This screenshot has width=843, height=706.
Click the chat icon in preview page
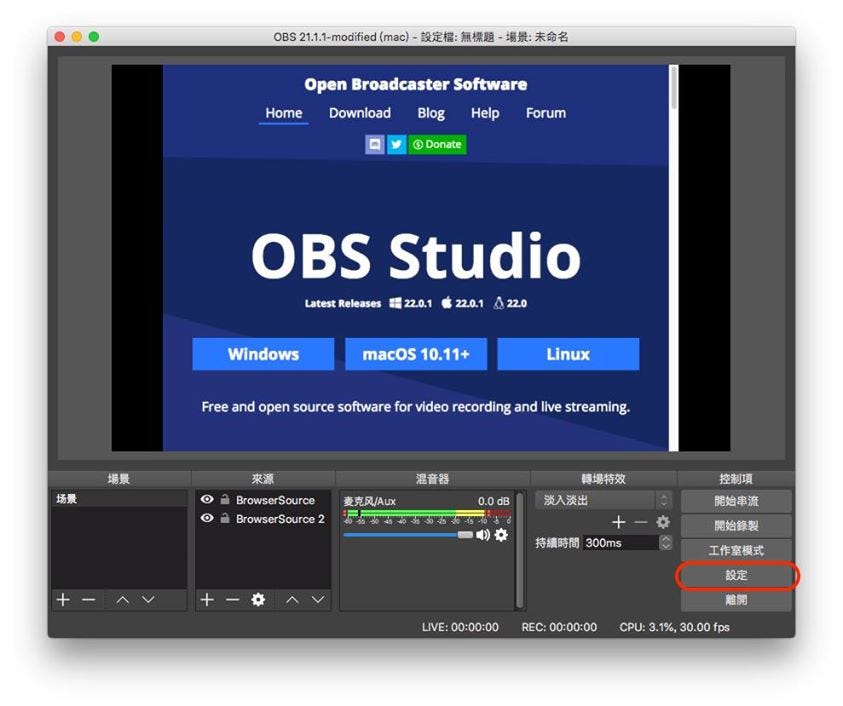(375, 144)
